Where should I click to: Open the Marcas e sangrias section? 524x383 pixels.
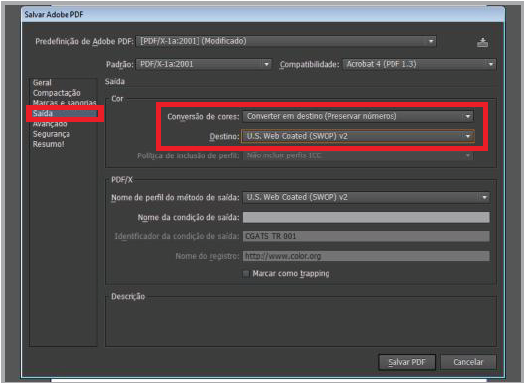(x=64, y=103)
